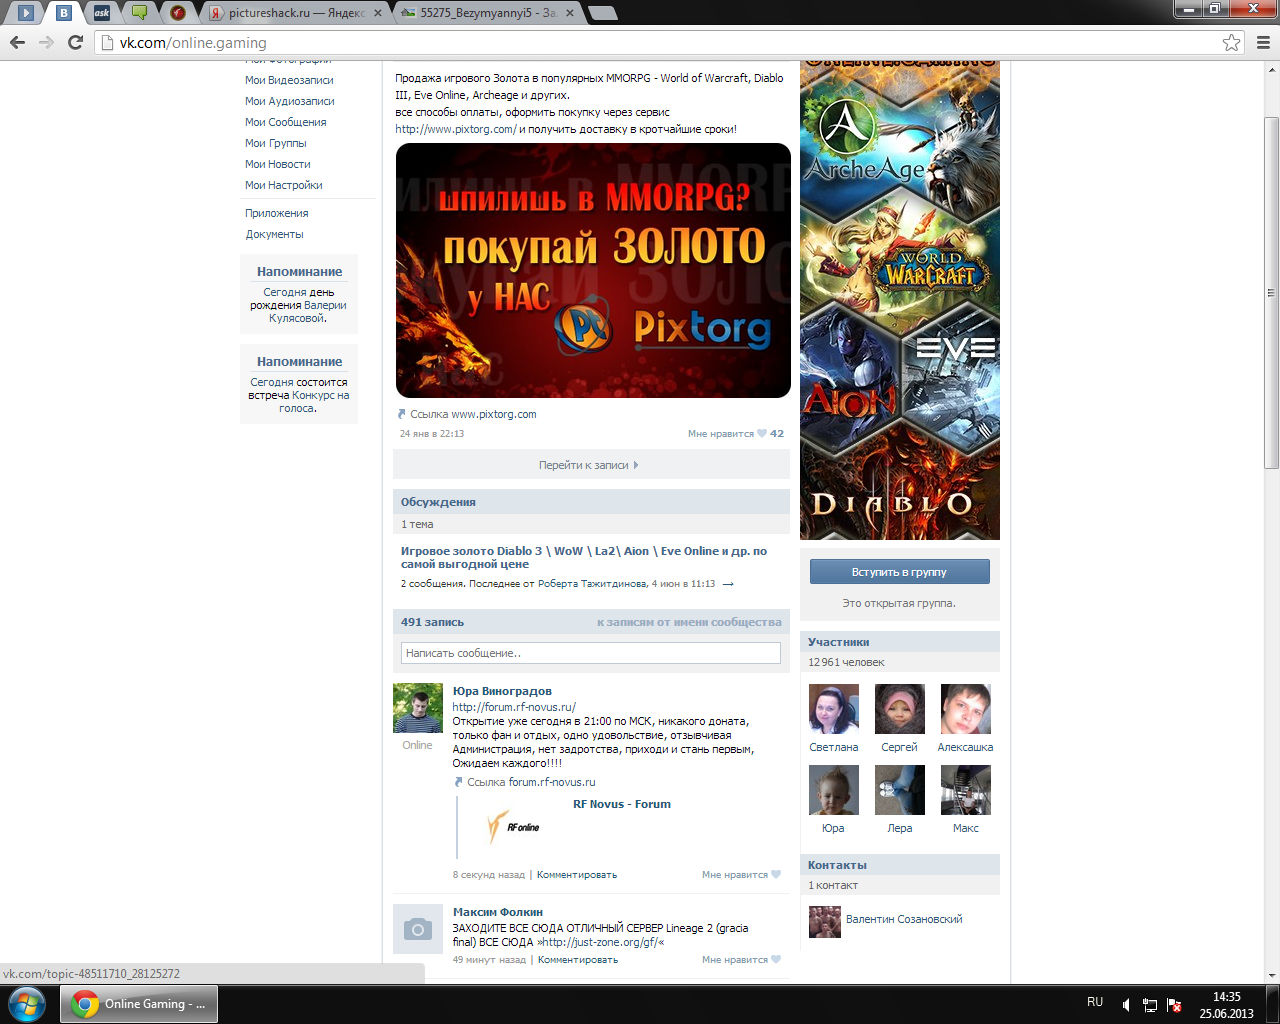Switch to the pinned ask tab
1280x1024 pixels.
pos(102,13)
